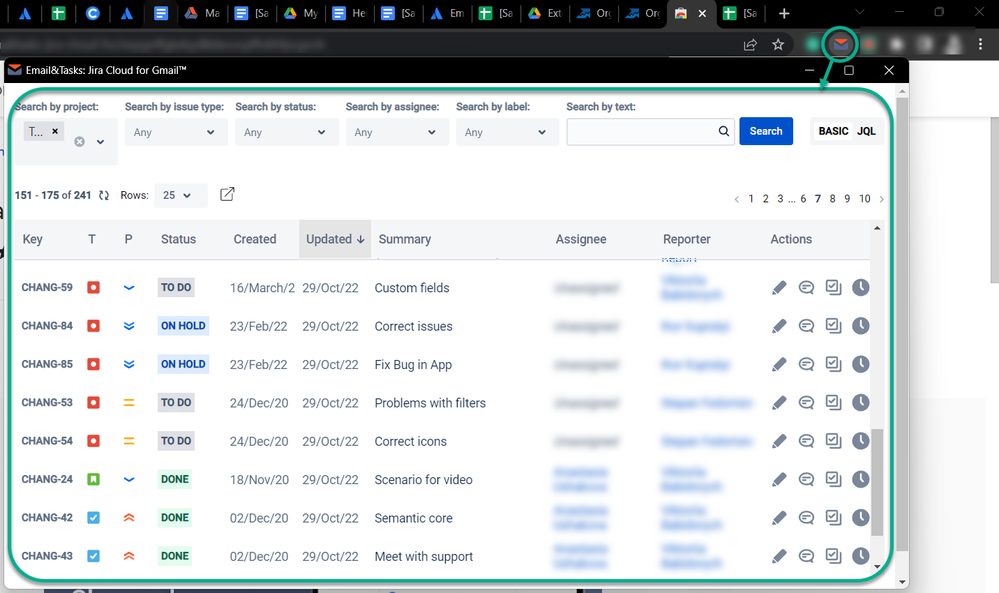This screenshot has width=999, height=593.
Task: Change rows per page dropdown
Action: (181, 196)
